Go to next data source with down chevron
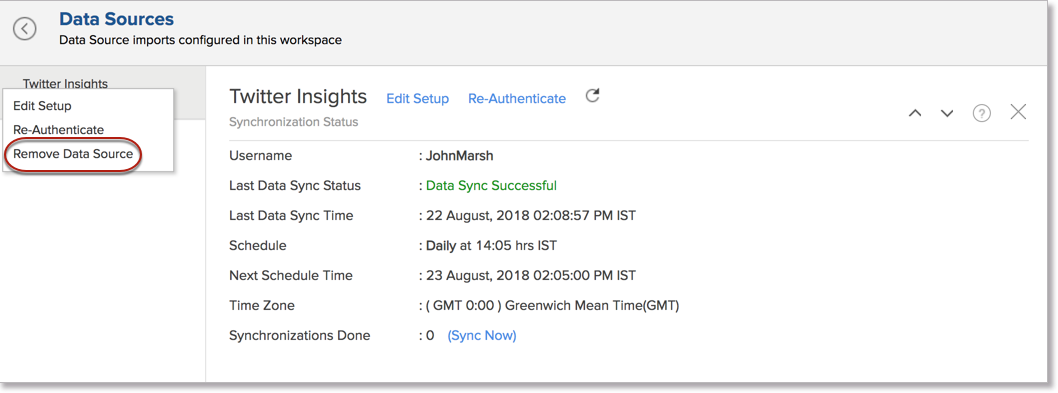The height and width of the screenshot is (393, 1058). tap(947, 113)
